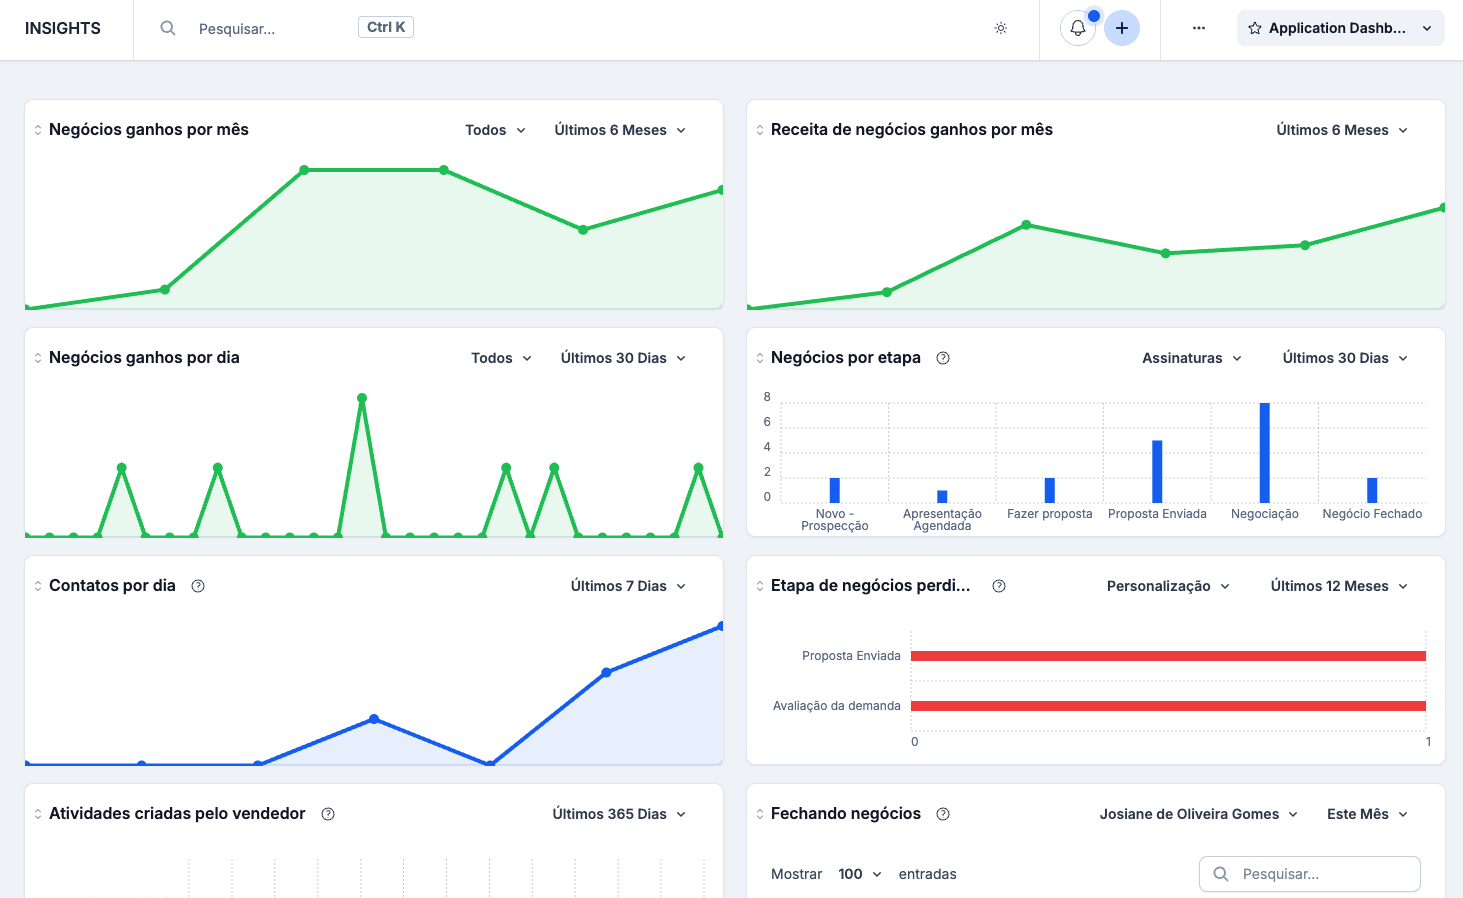Open Josiane de Oliveira Gomes seller dropdown

(1198, 814)
